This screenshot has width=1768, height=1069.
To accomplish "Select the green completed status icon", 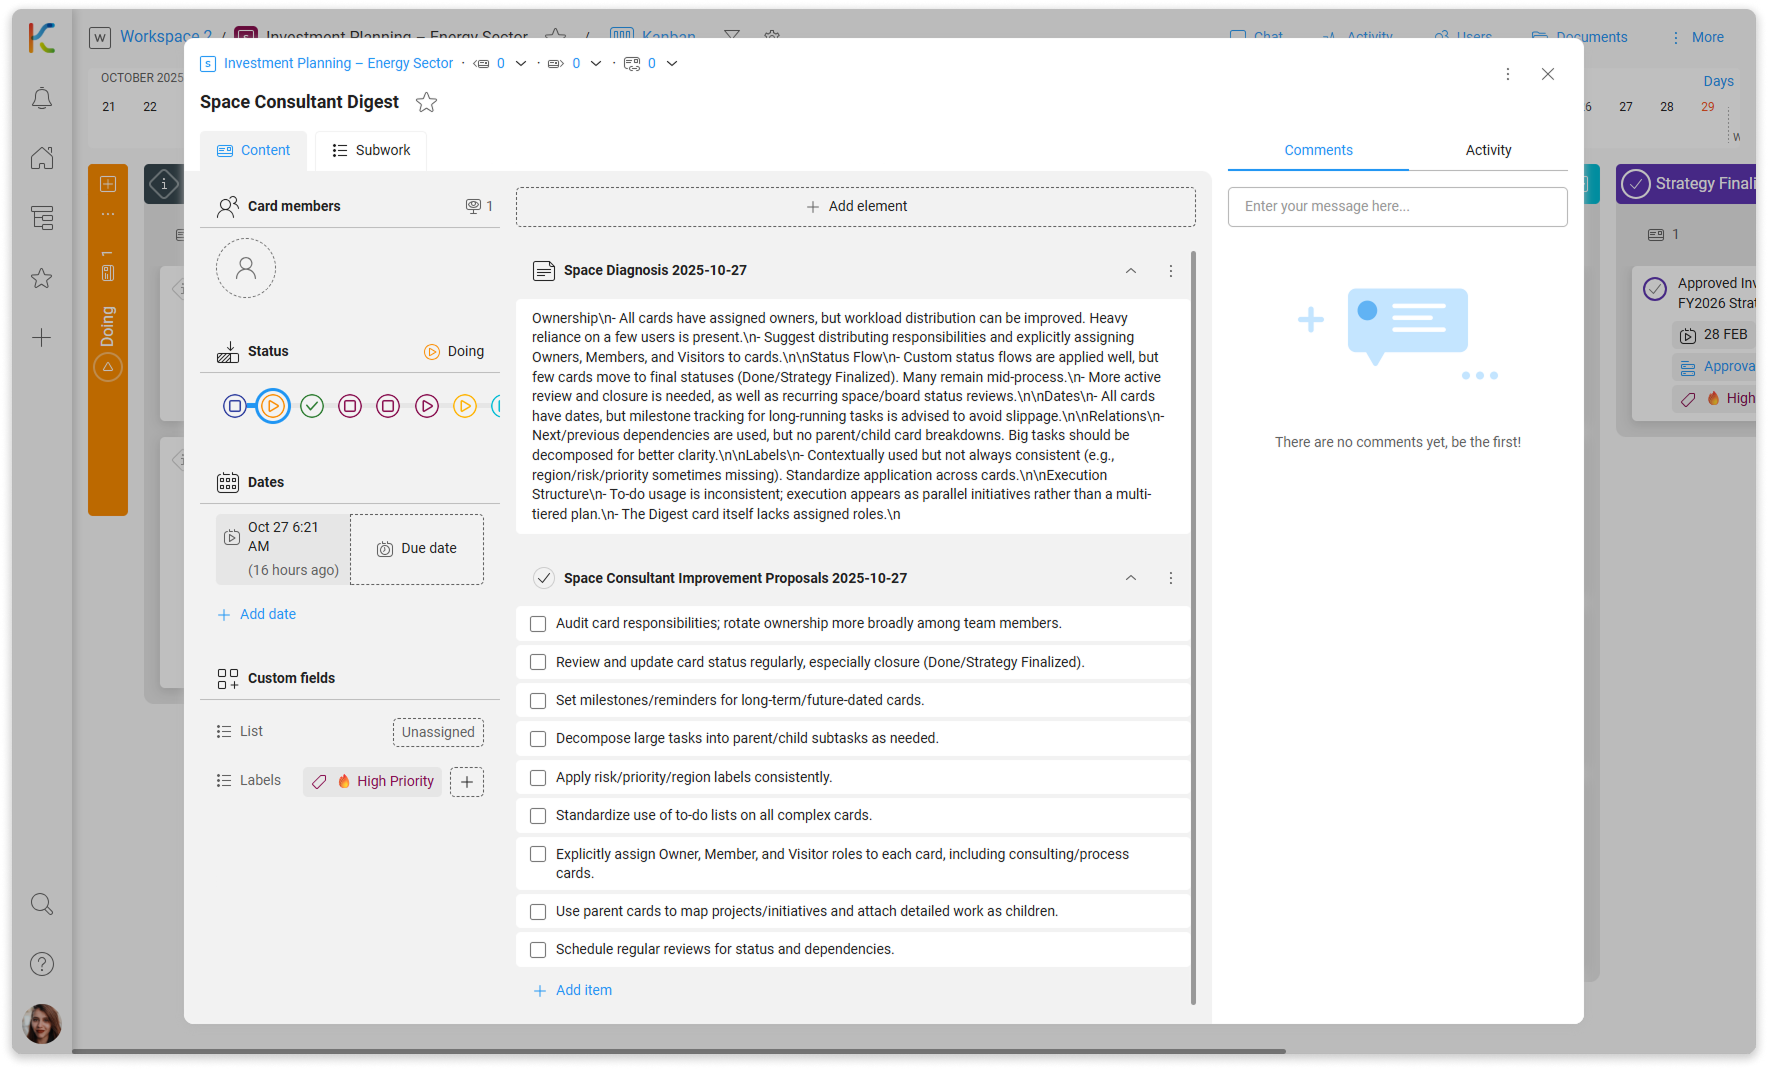I will click(x=312, y=406).
